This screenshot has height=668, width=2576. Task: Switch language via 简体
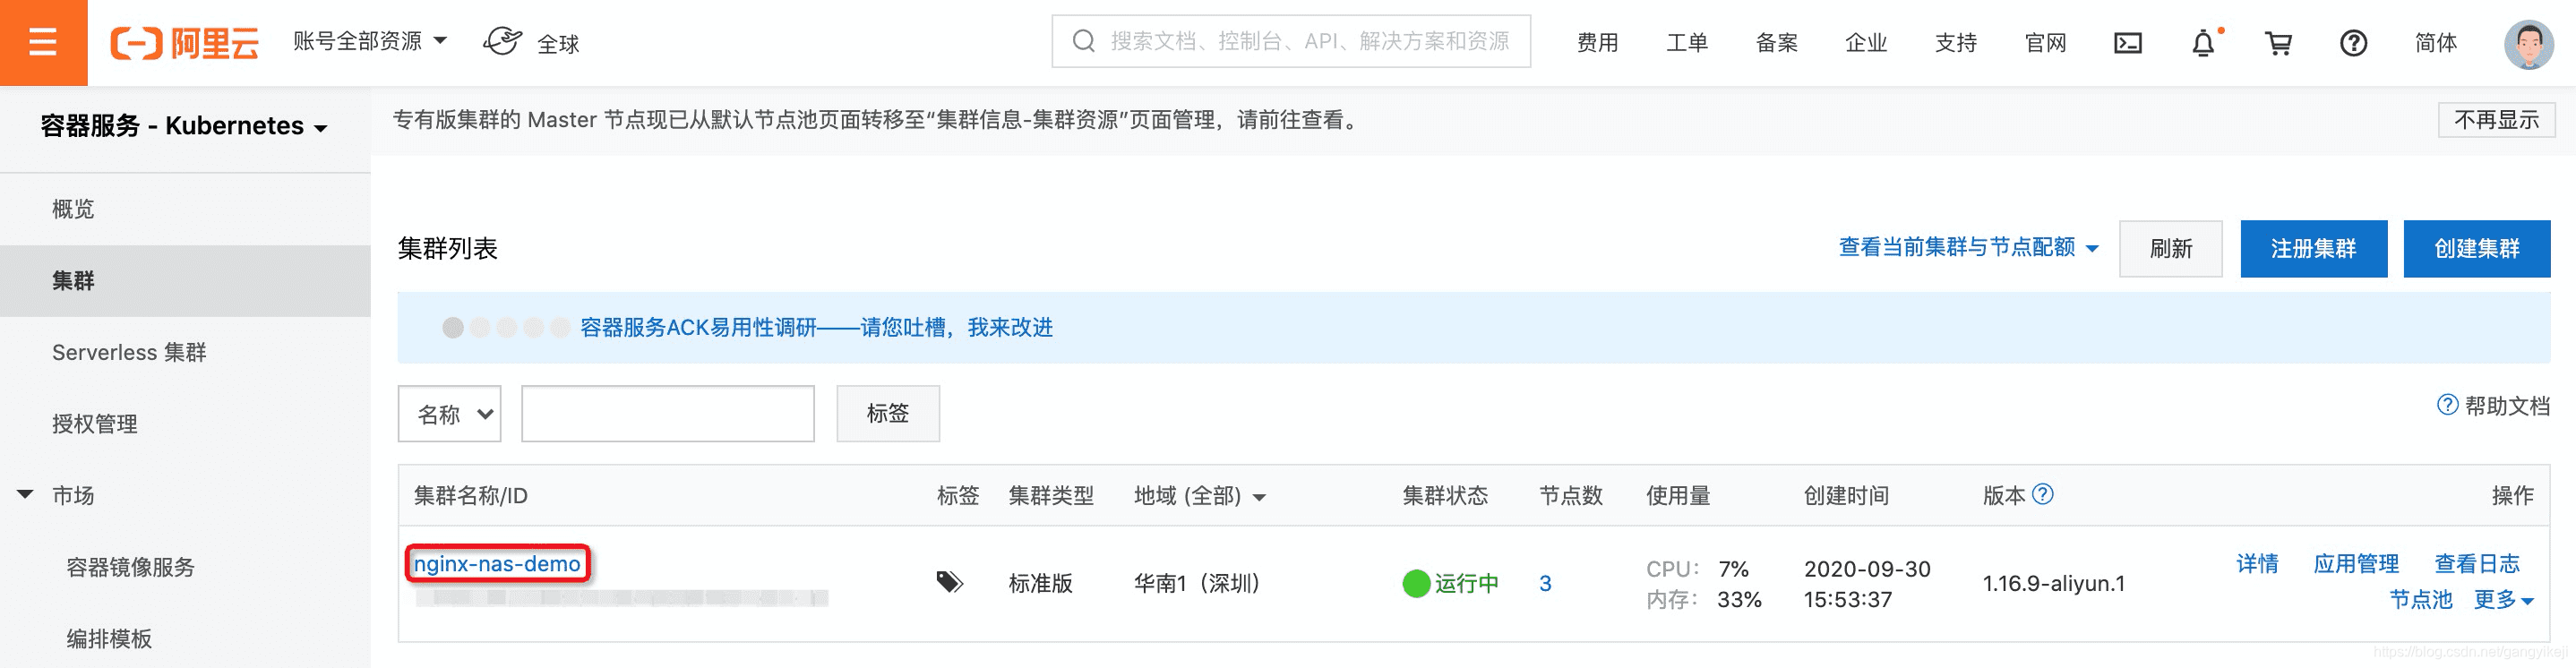(2435, 43)
